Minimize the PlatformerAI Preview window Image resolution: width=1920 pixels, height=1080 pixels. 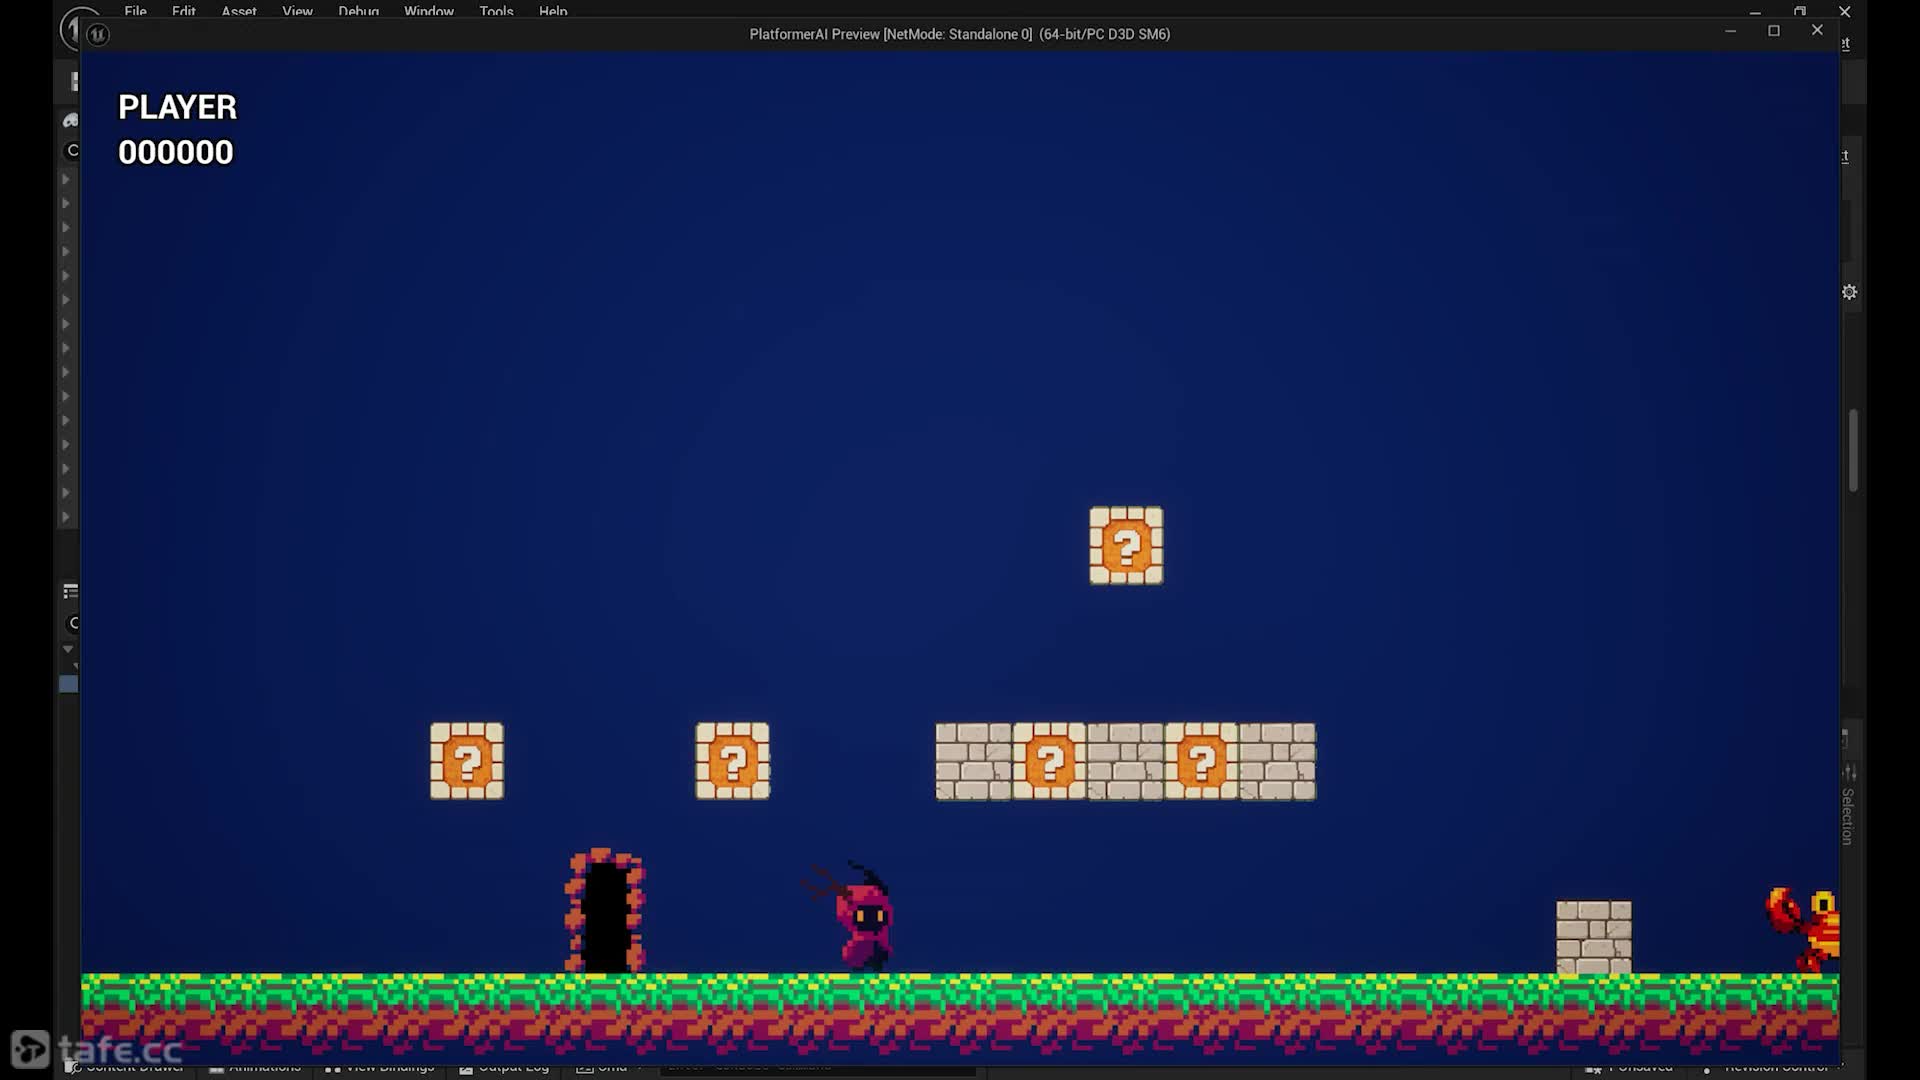pyautogui.click(x=1730, y=31)
